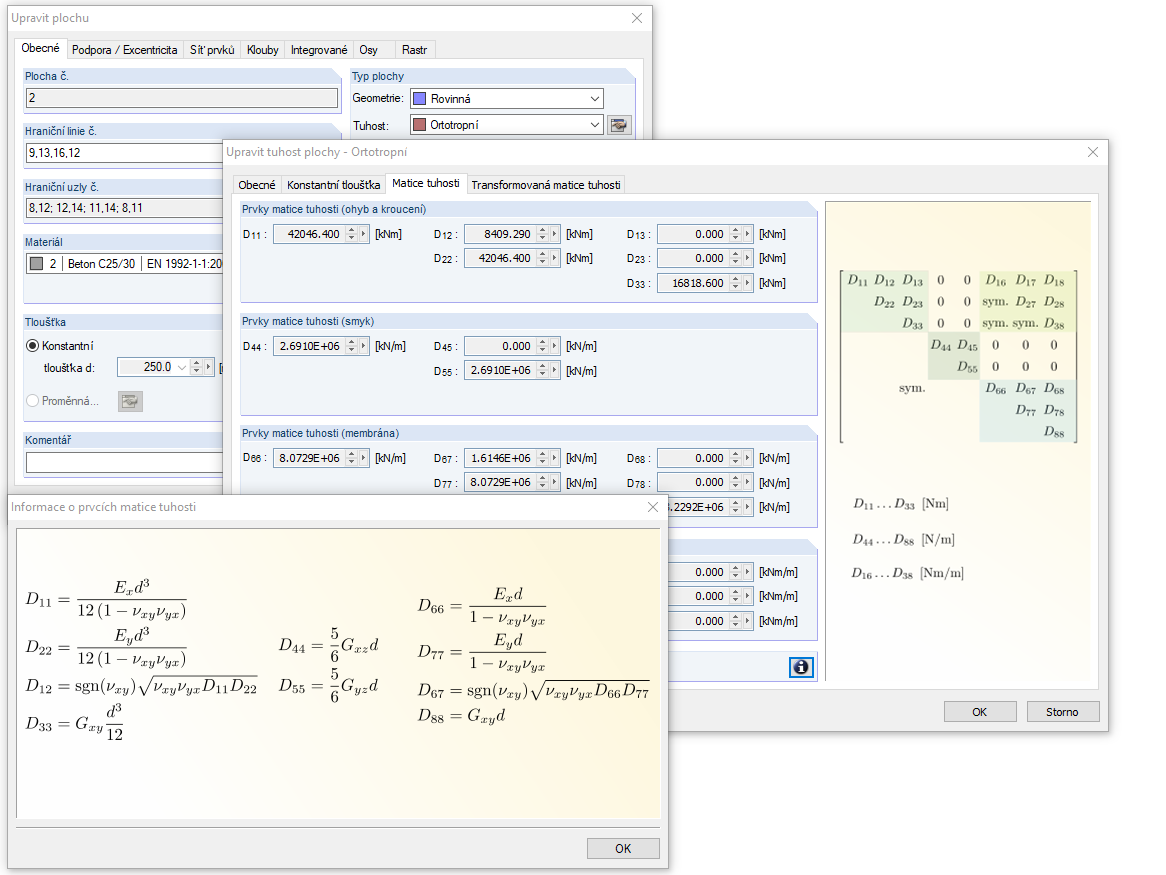Switch to Transformovaná matice tuhosti tab
Image resolution: width=1166 pixels, height=875 pixels.
tap(546, 185)
